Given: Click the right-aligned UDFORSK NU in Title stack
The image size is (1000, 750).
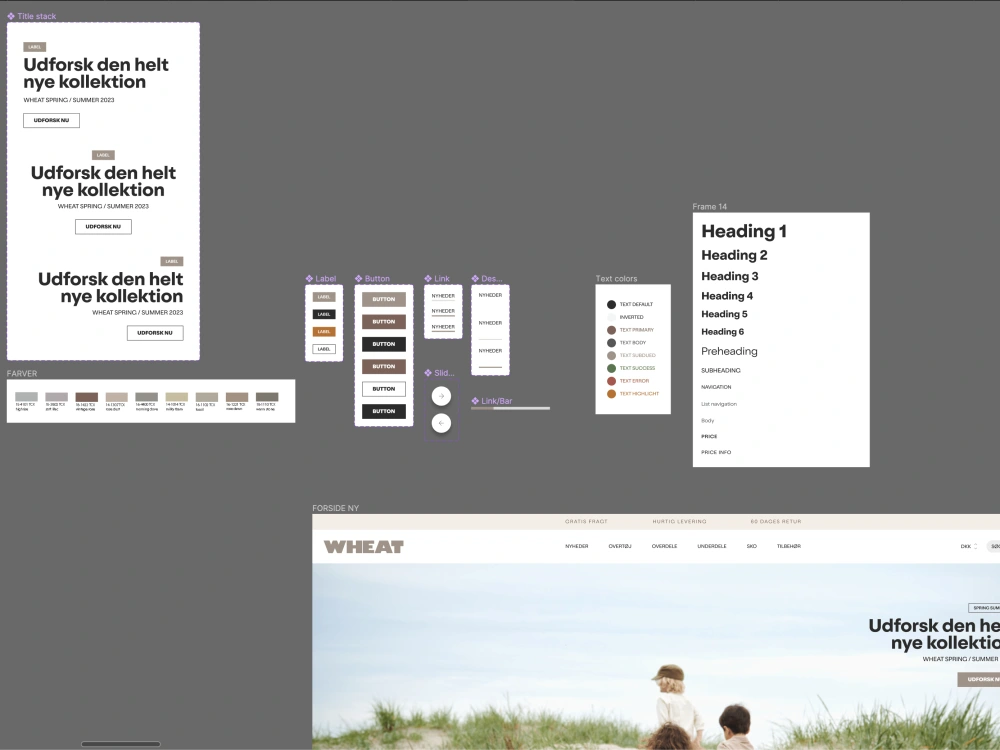Looking at the screenshot, I should tap(155, 333).
